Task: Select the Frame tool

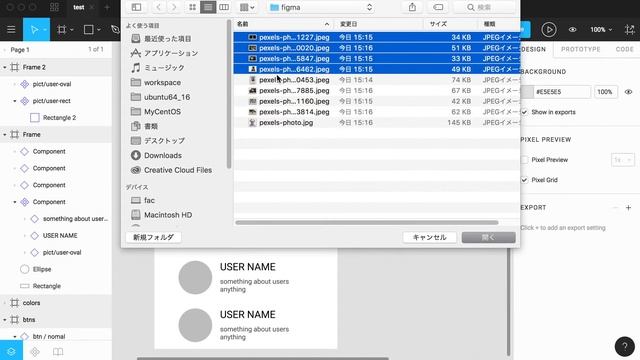Action: (62, 29)
